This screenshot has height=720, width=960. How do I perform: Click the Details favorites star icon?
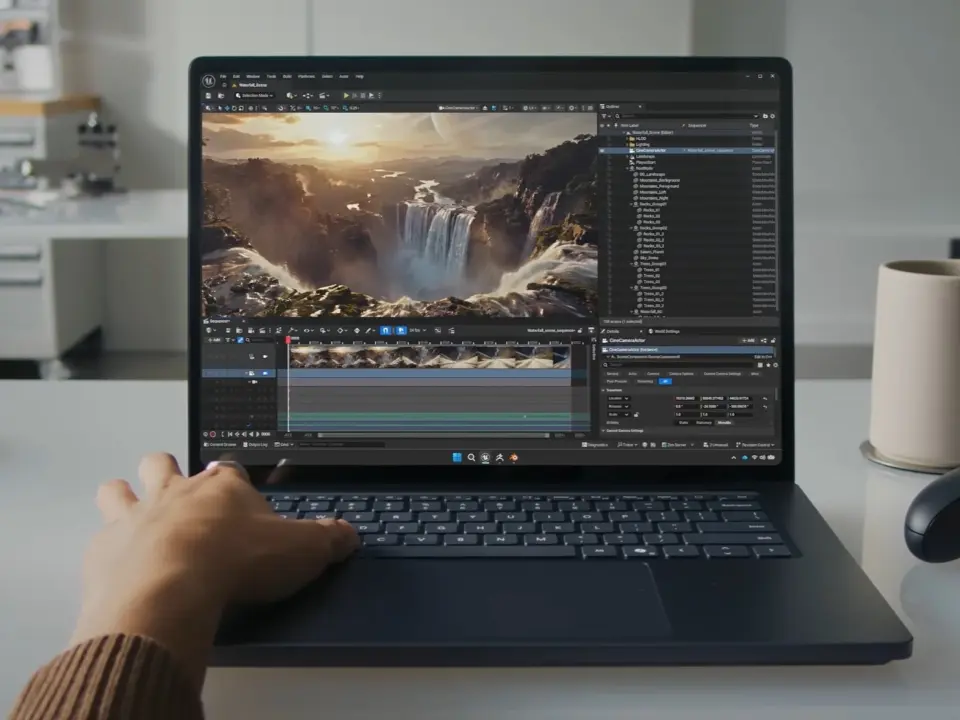click(768, 365)
